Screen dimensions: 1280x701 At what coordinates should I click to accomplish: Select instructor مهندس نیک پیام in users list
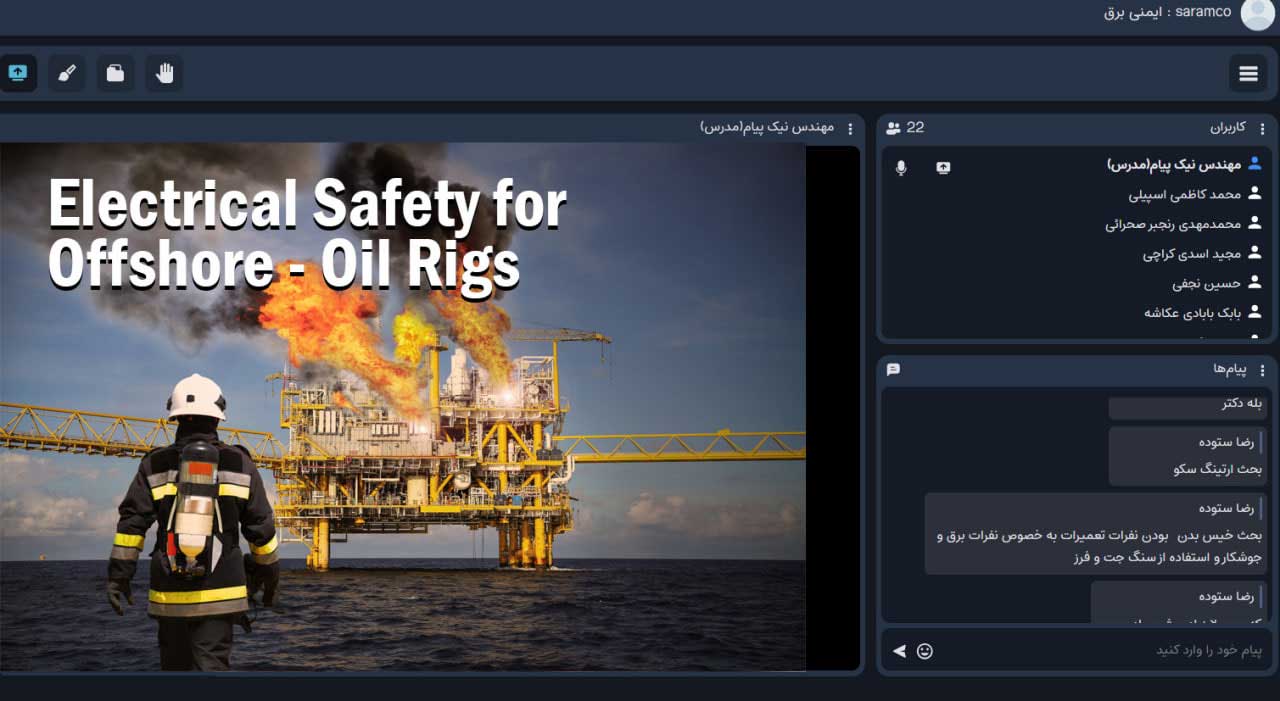click(1174, 165)
